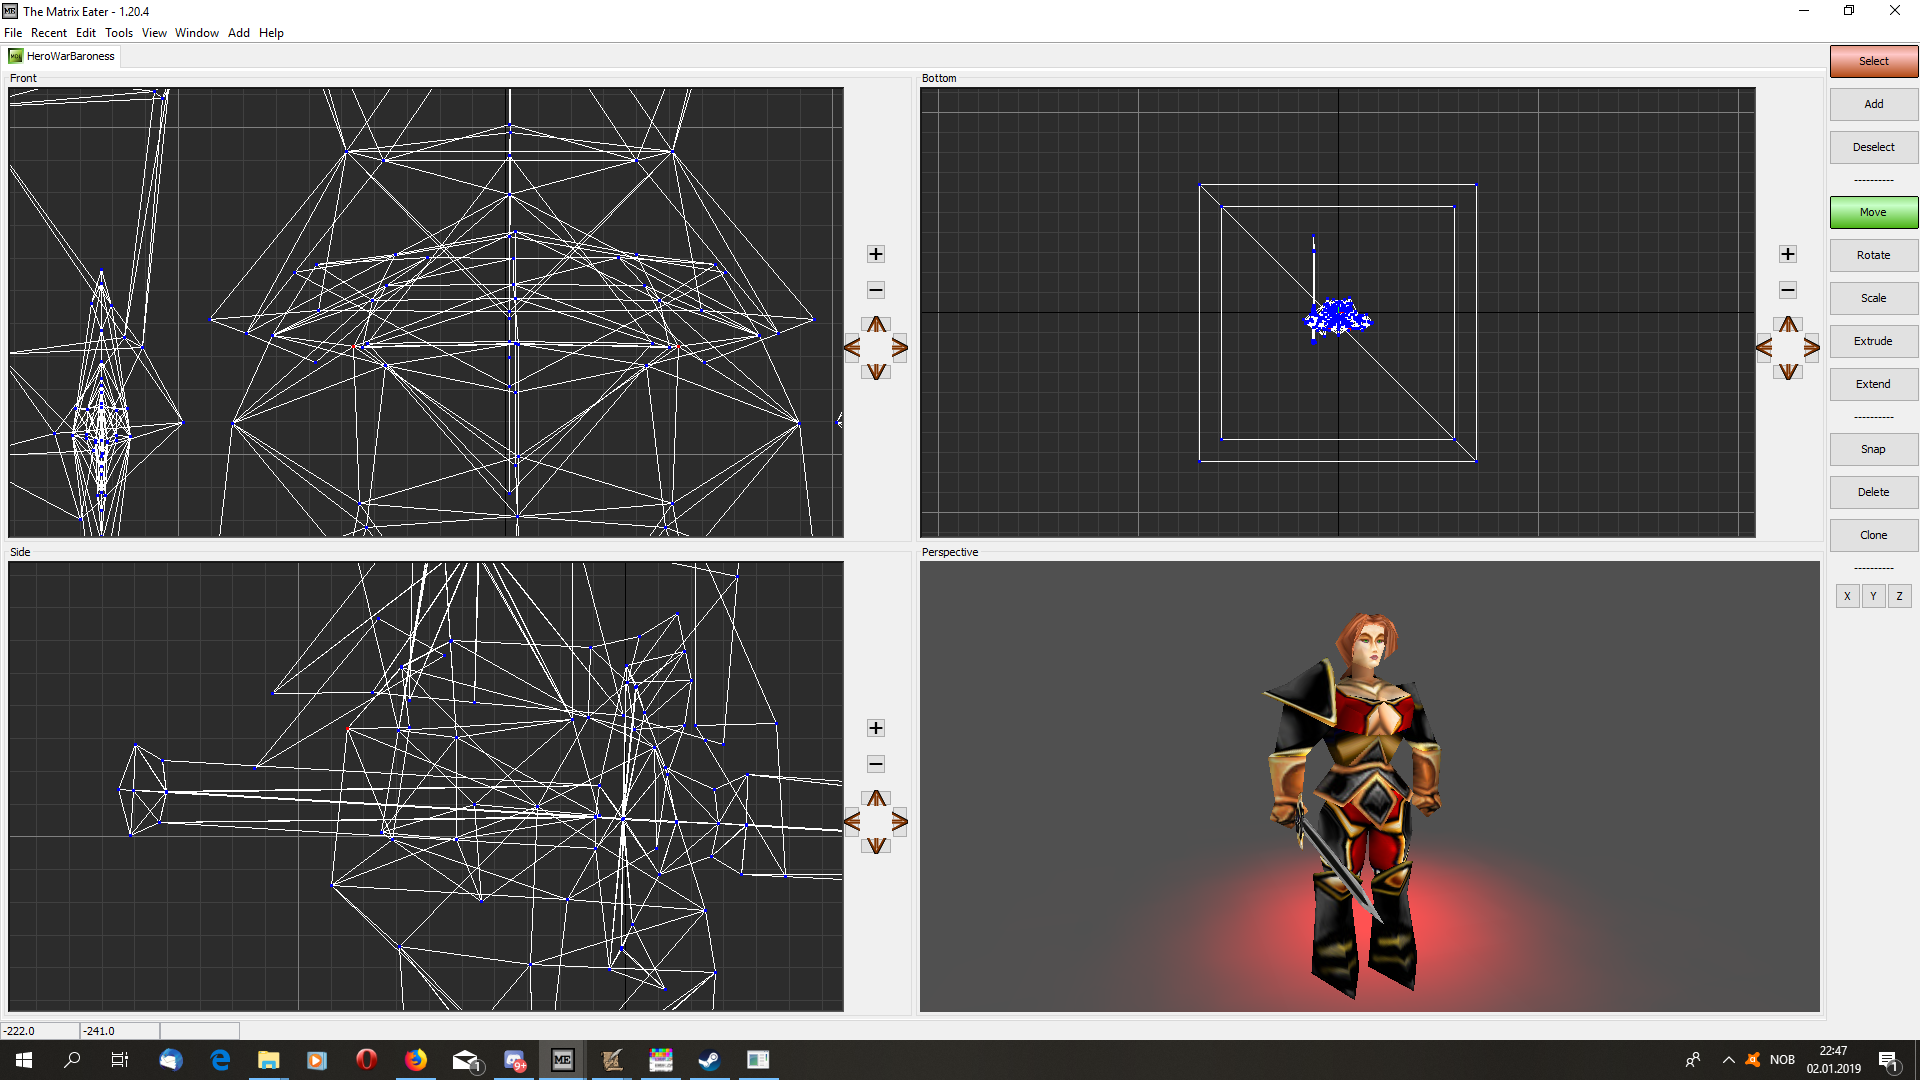
Task: Open Steam from taskbar
Action: pos(710,1060)
